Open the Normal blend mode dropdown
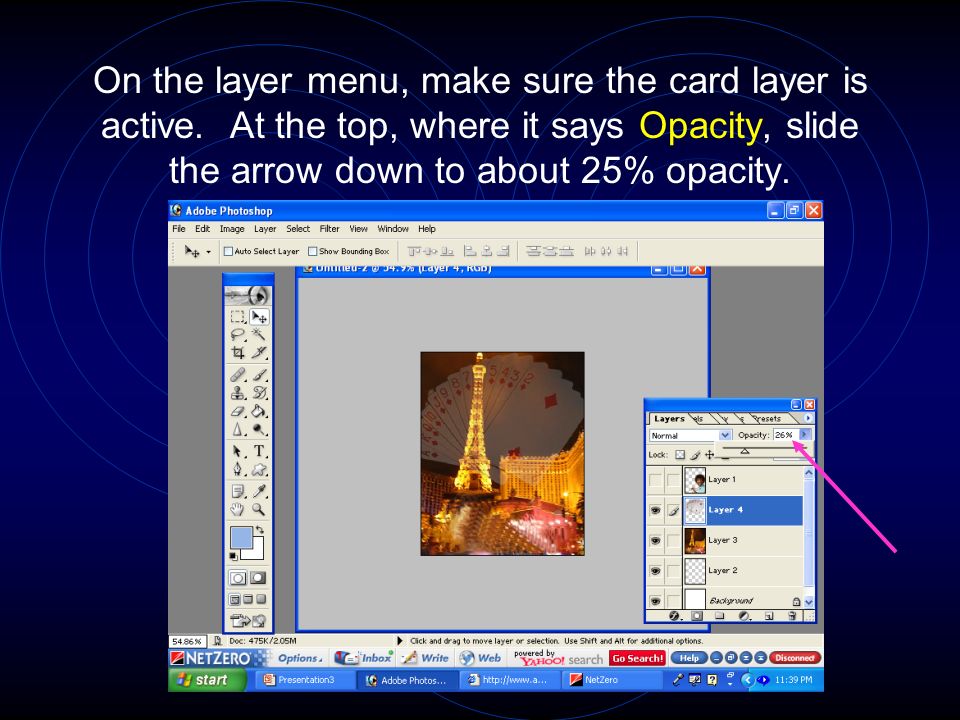The image size is (960, 720). pyautogui.click(x=691, y=435)
